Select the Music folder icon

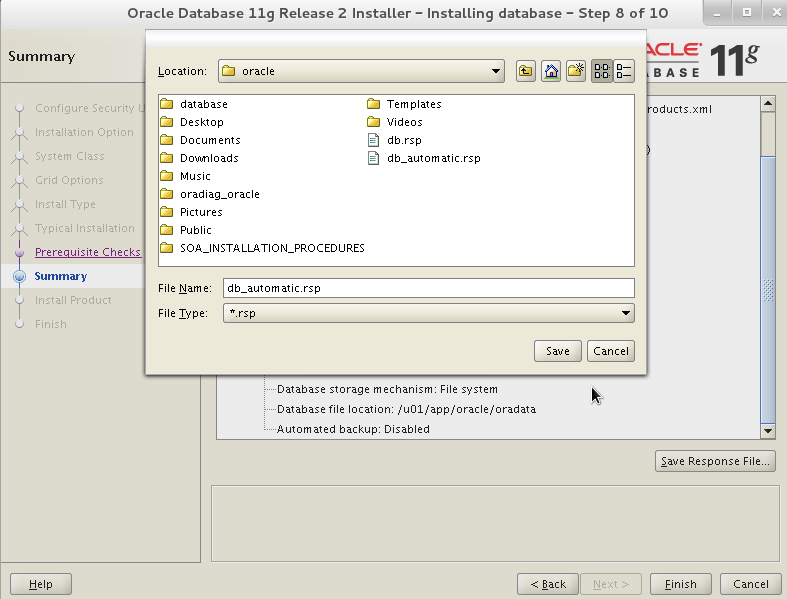pyautogui.click(x=167, y=176)
